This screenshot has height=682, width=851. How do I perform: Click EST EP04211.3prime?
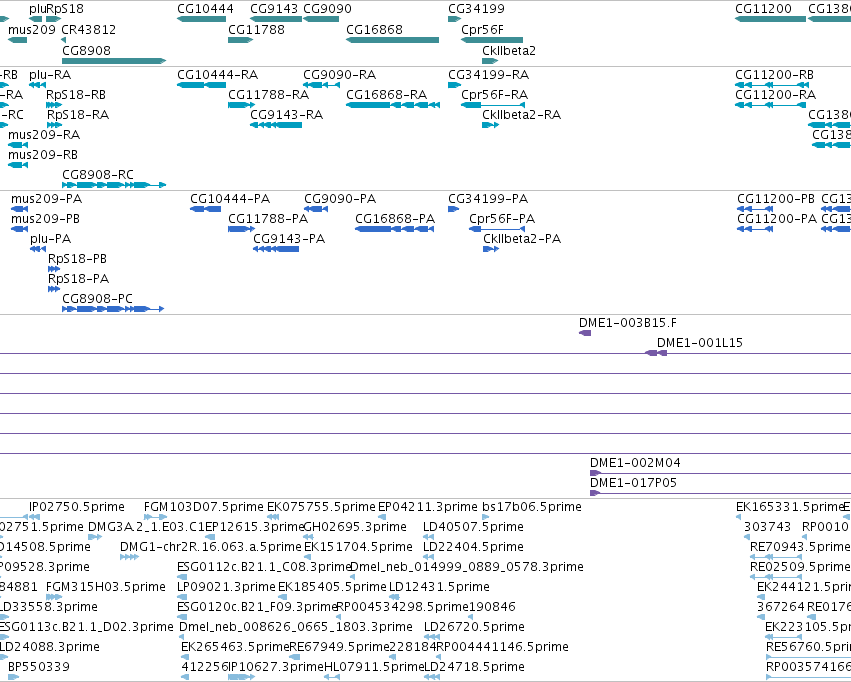pos(428,507)
